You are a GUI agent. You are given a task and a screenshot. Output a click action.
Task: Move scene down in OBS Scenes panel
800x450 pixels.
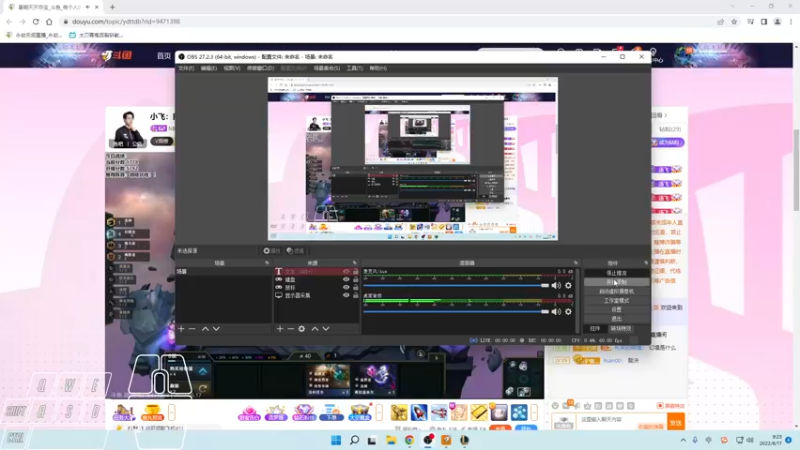216,329
